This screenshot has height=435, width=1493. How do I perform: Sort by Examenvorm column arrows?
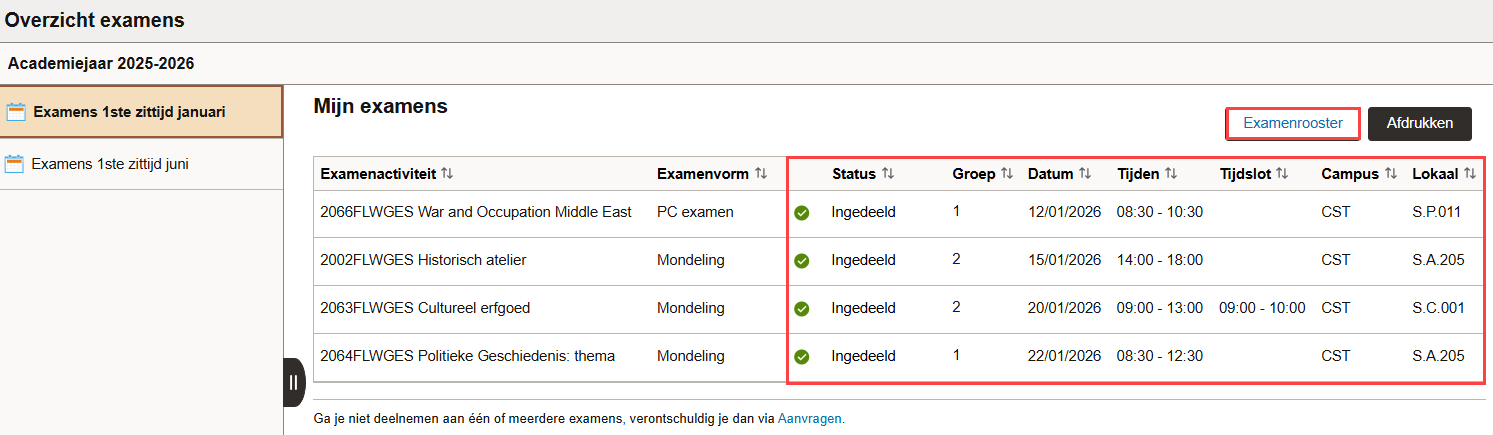click(x=761, y=174)
